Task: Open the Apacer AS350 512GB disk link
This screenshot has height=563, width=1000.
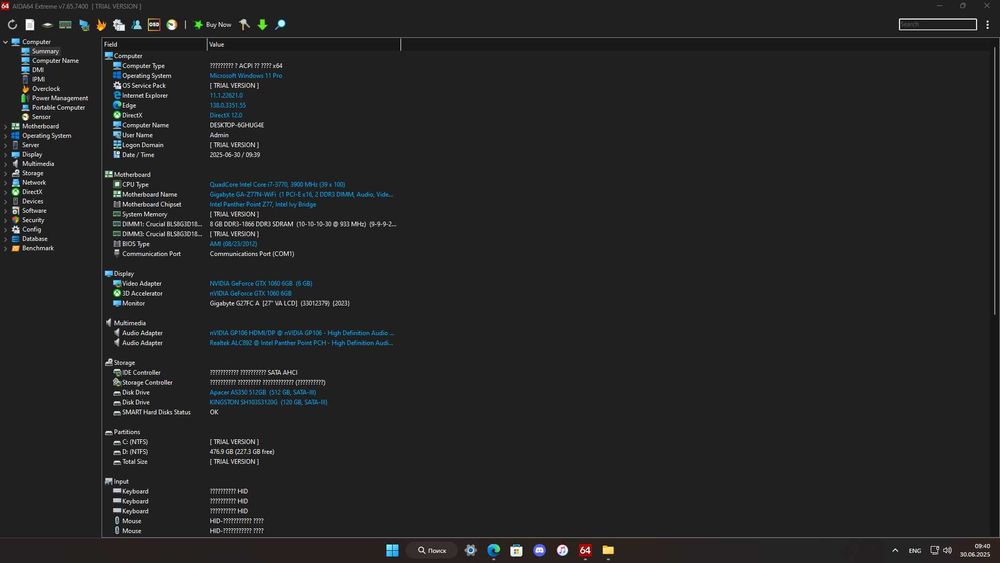Action: click(x=263, y=393)
